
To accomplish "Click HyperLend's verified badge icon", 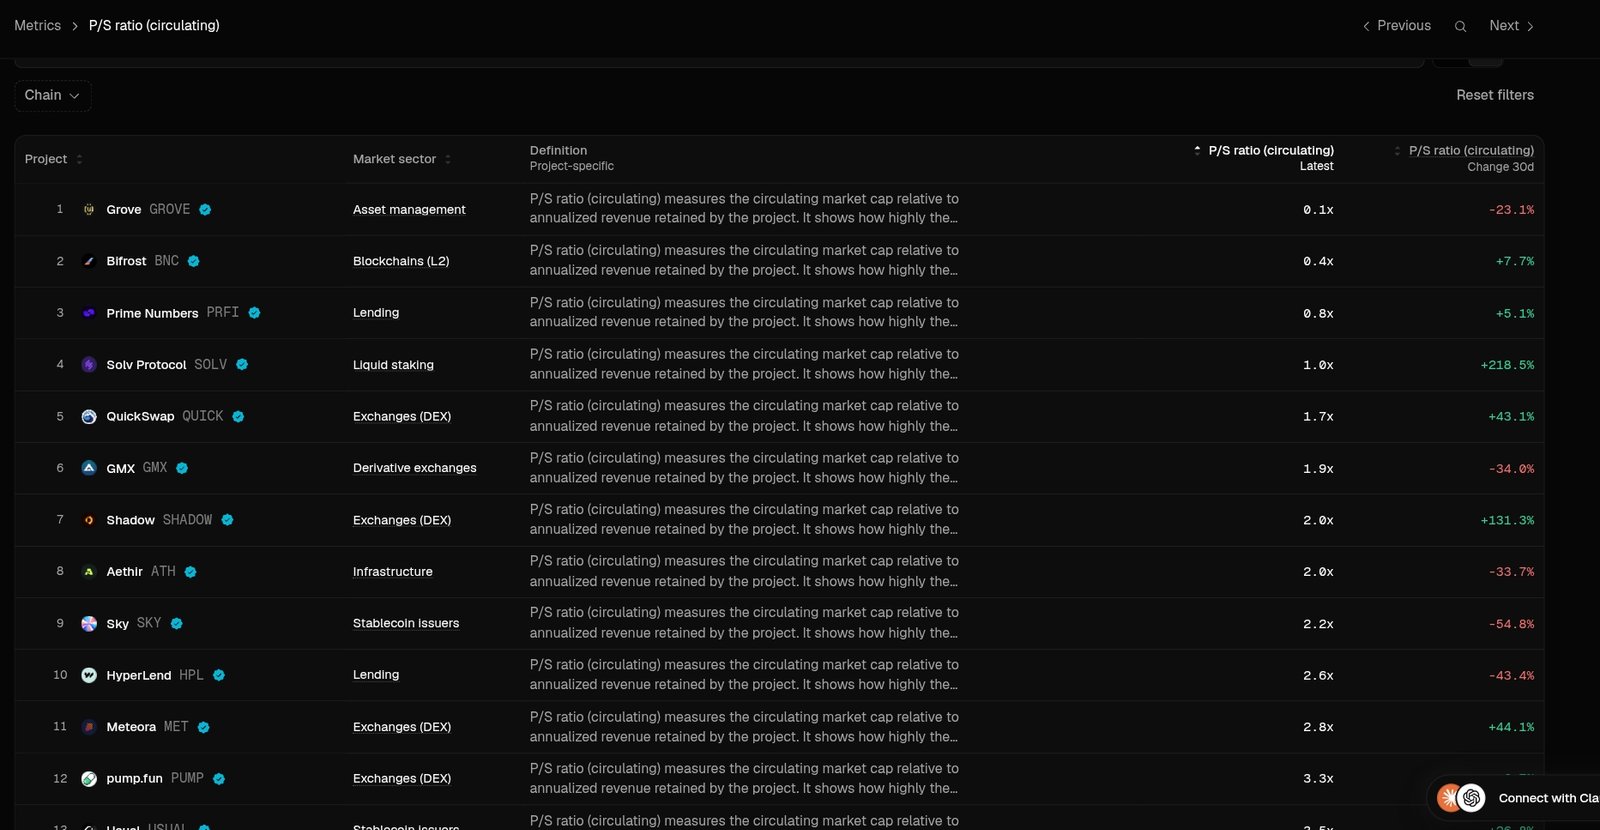I will point(218,675).
